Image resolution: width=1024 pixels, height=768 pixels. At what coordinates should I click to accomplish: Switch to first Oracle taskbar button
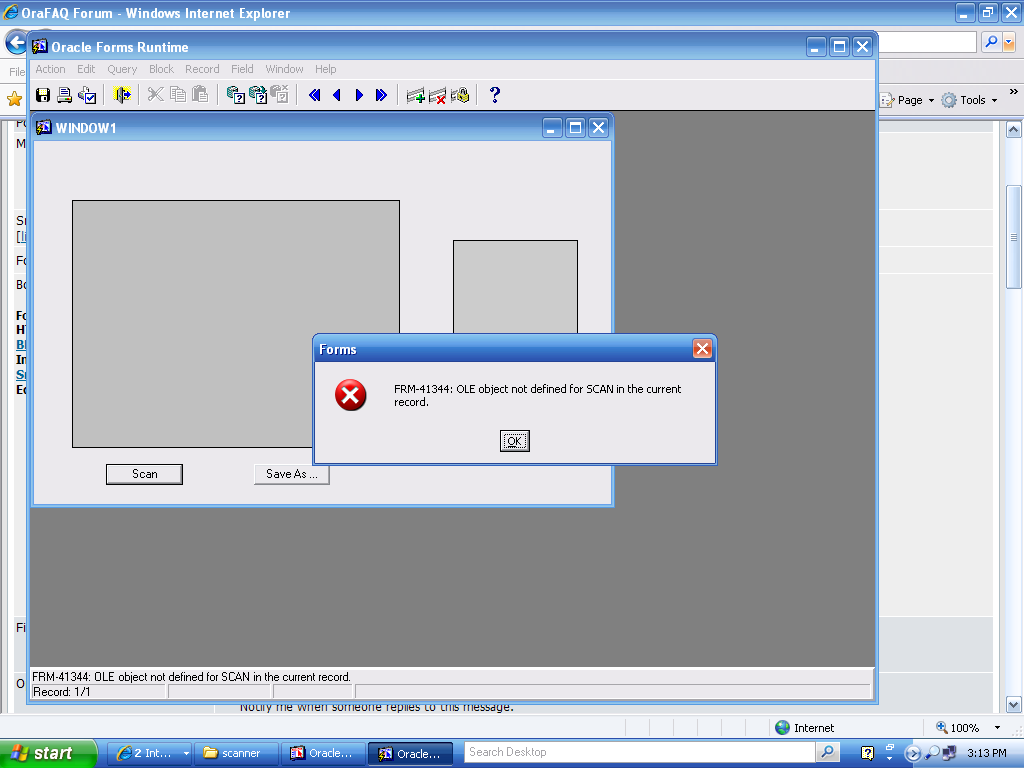[x=324, y=753]
